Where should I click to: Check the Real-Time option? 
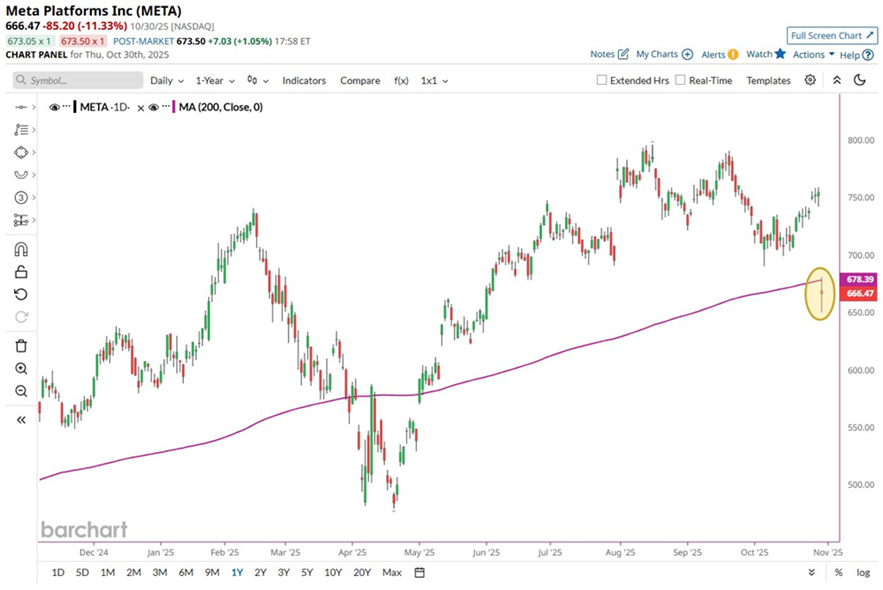pyautogui.click(x=680, y=80)
